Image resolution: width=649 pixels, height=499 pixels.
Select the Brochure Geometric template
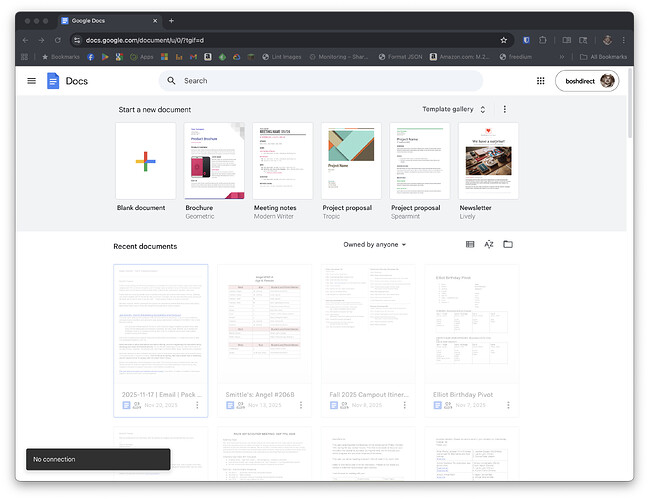pos(214,161)
